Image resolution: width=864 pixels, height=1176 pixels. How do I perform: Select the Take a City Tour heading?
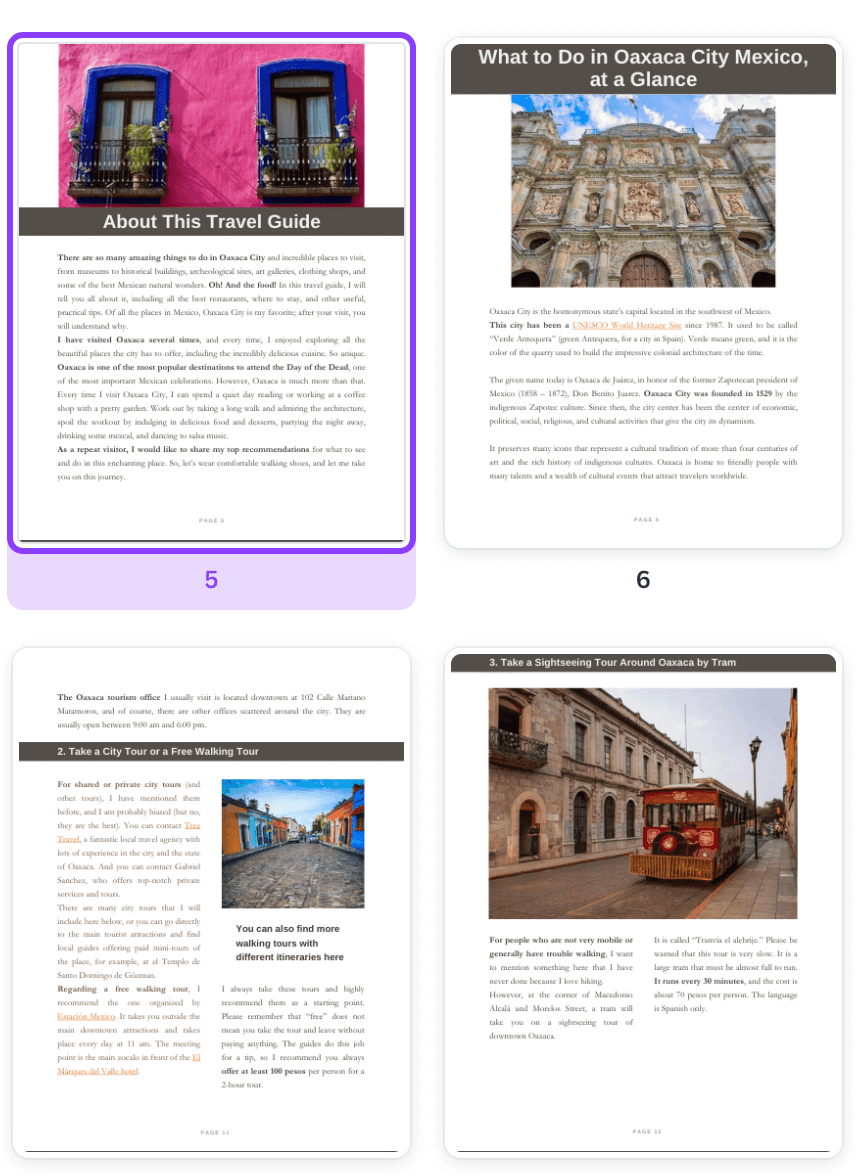158,752
